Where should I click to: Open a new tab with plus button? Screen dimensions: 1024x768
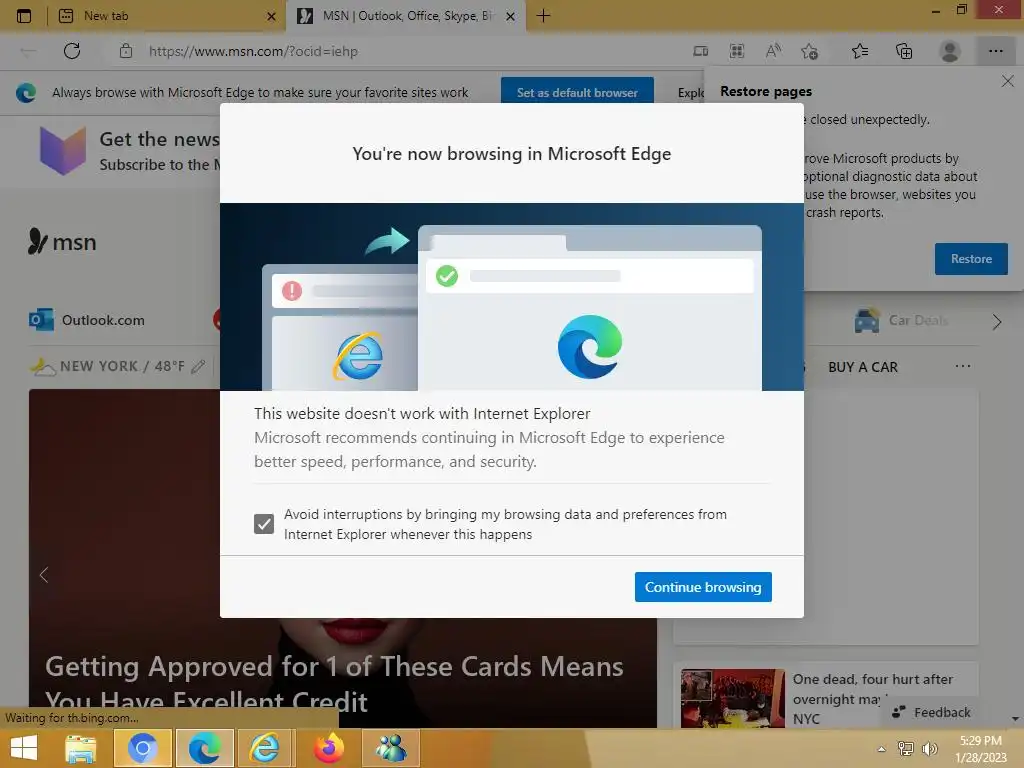[x=543, y=16]
